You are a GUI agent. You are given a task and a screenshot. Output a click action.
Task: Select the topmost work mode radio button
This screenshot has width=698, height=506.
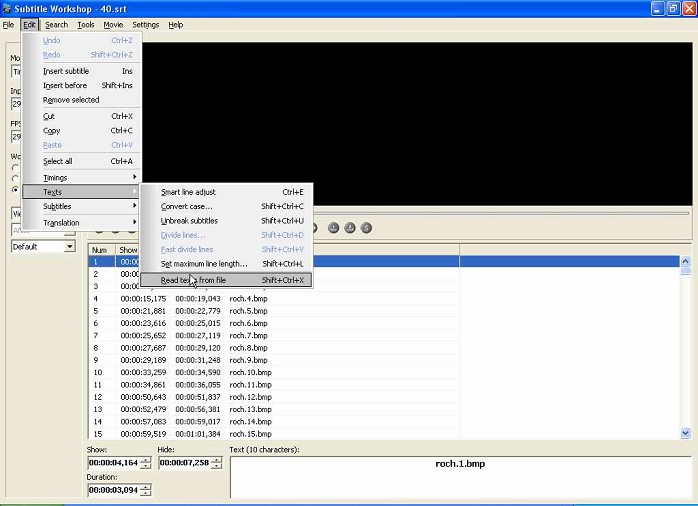pyautogui.click(x=16, y=168)
